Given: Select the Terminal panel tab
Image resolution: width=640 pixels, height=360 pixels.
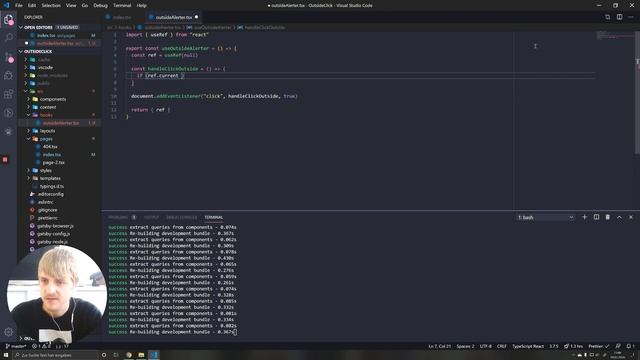Looking at the screenshot, I should point(213,217).
